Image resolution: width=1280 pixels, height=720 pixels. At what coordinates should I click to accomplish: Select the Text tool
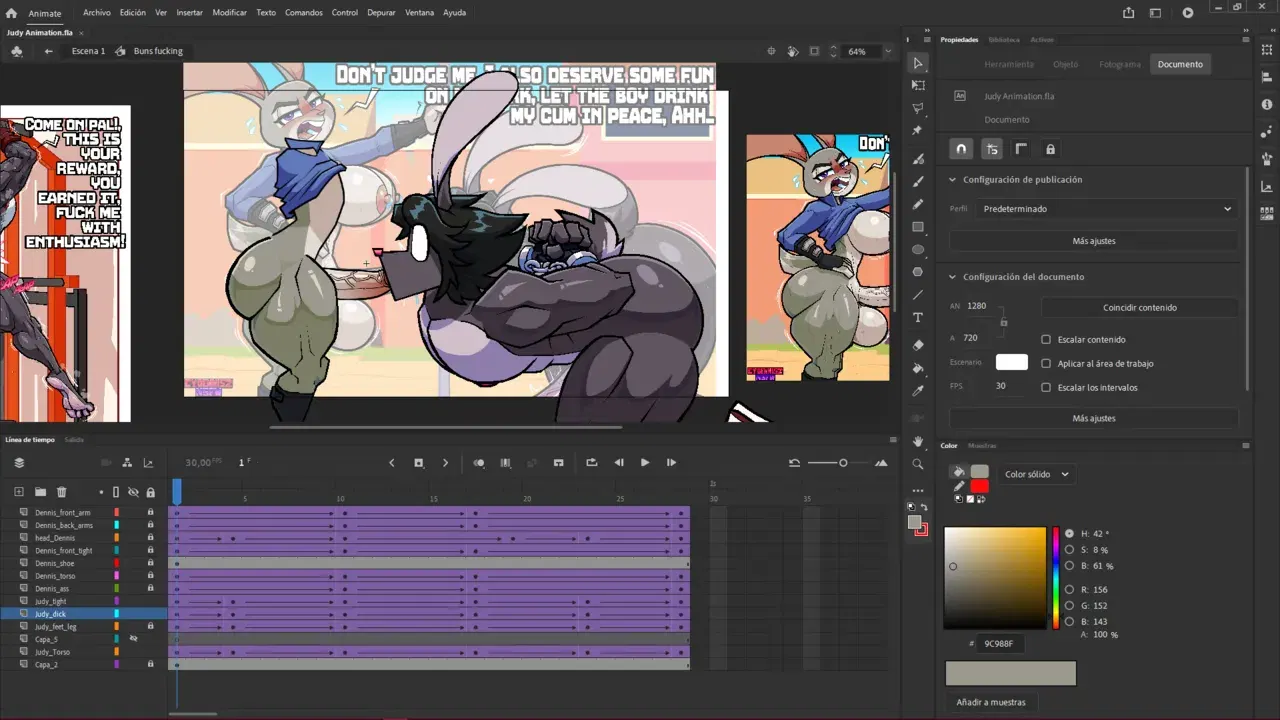coord(918,318)
